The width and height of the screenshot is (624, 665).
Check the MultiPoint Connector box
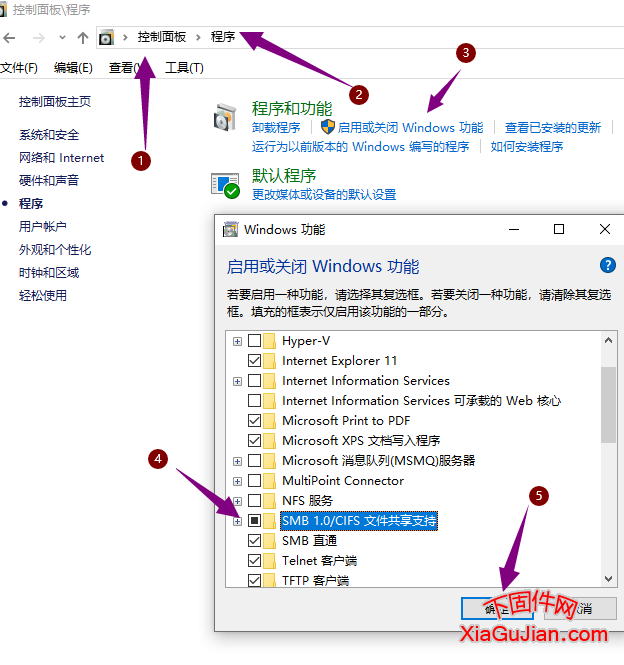click(254, 481)
